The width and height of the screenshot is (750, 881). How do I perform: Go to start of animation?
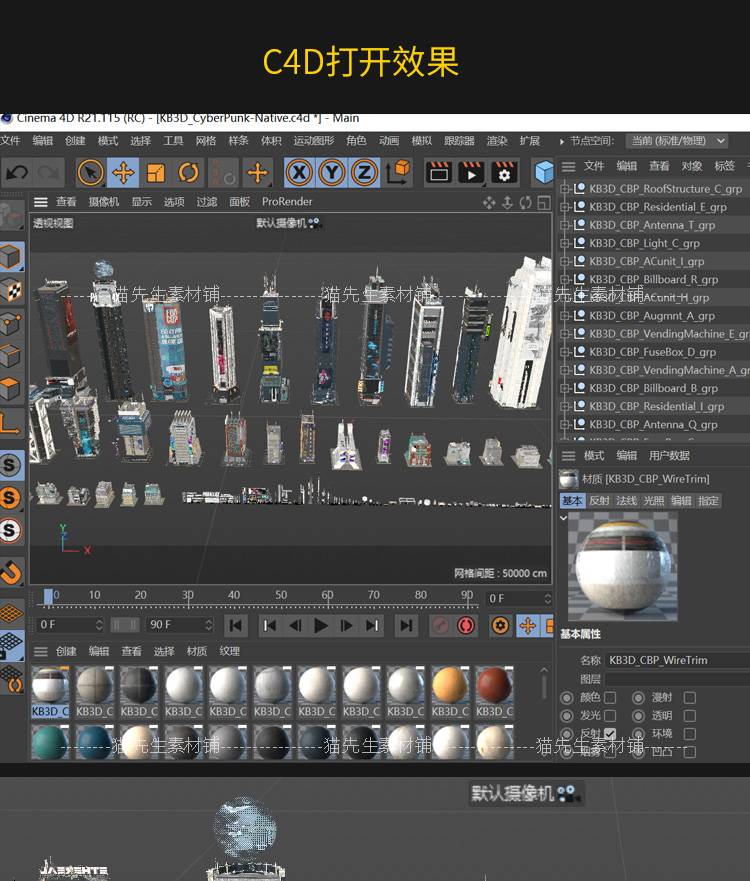click(236, 625)
